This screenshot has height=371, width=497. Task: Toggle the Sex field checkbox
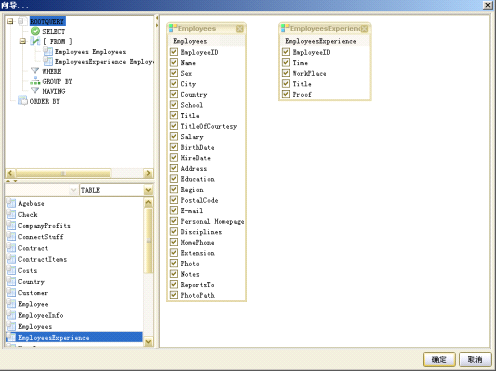click(174, 73)
